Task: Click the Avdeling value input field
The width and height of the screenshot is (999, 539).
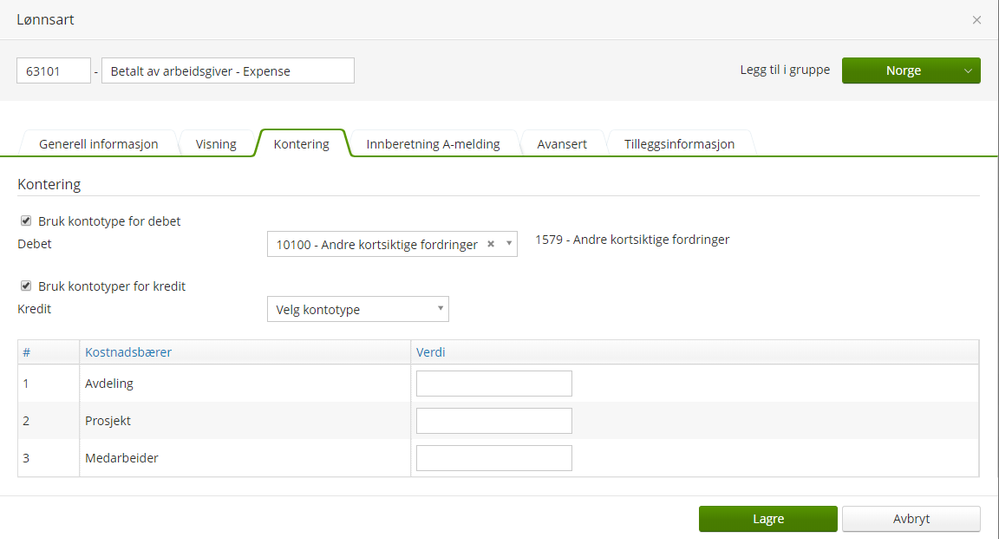Action: coord(493,383)
